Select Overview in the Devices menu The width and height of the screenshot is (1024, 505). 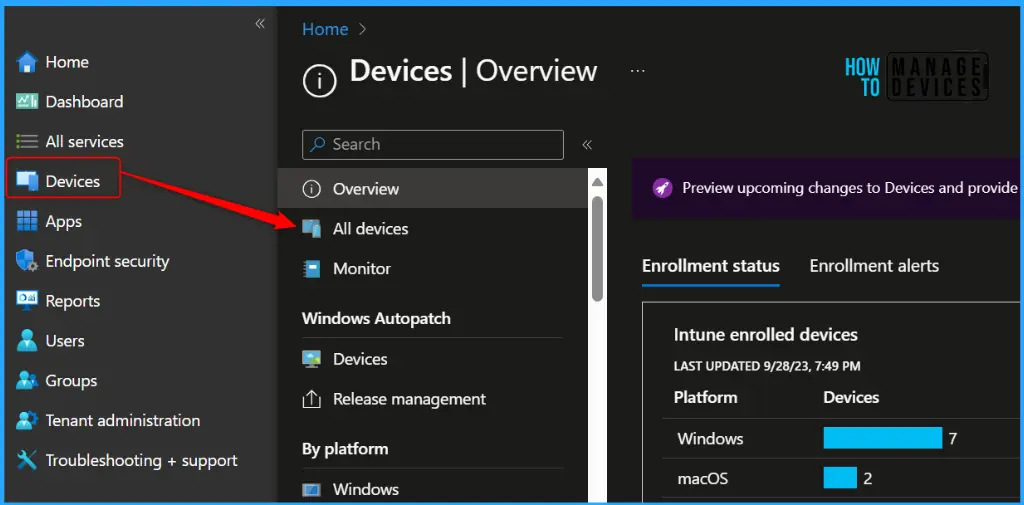click(x=433, y=189)
